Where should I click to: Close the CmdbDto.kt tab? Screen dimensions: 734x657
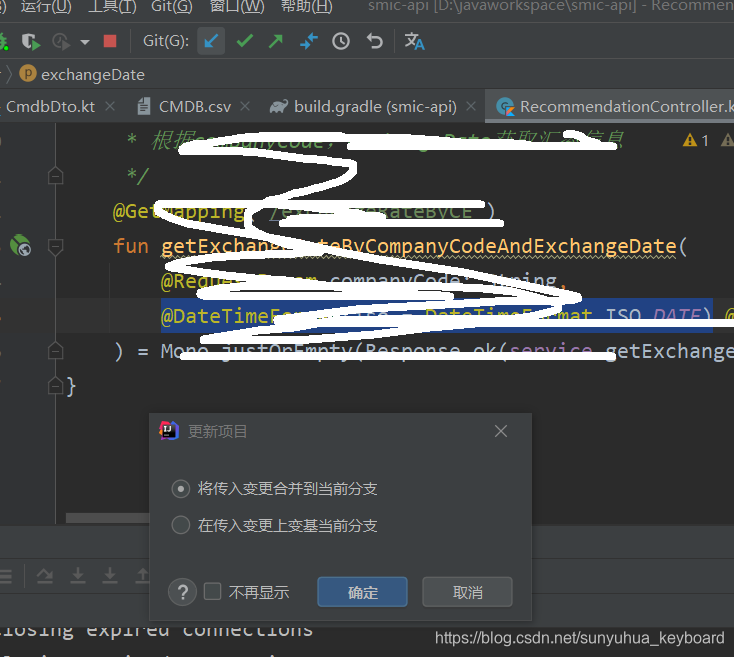coord(110,106)
